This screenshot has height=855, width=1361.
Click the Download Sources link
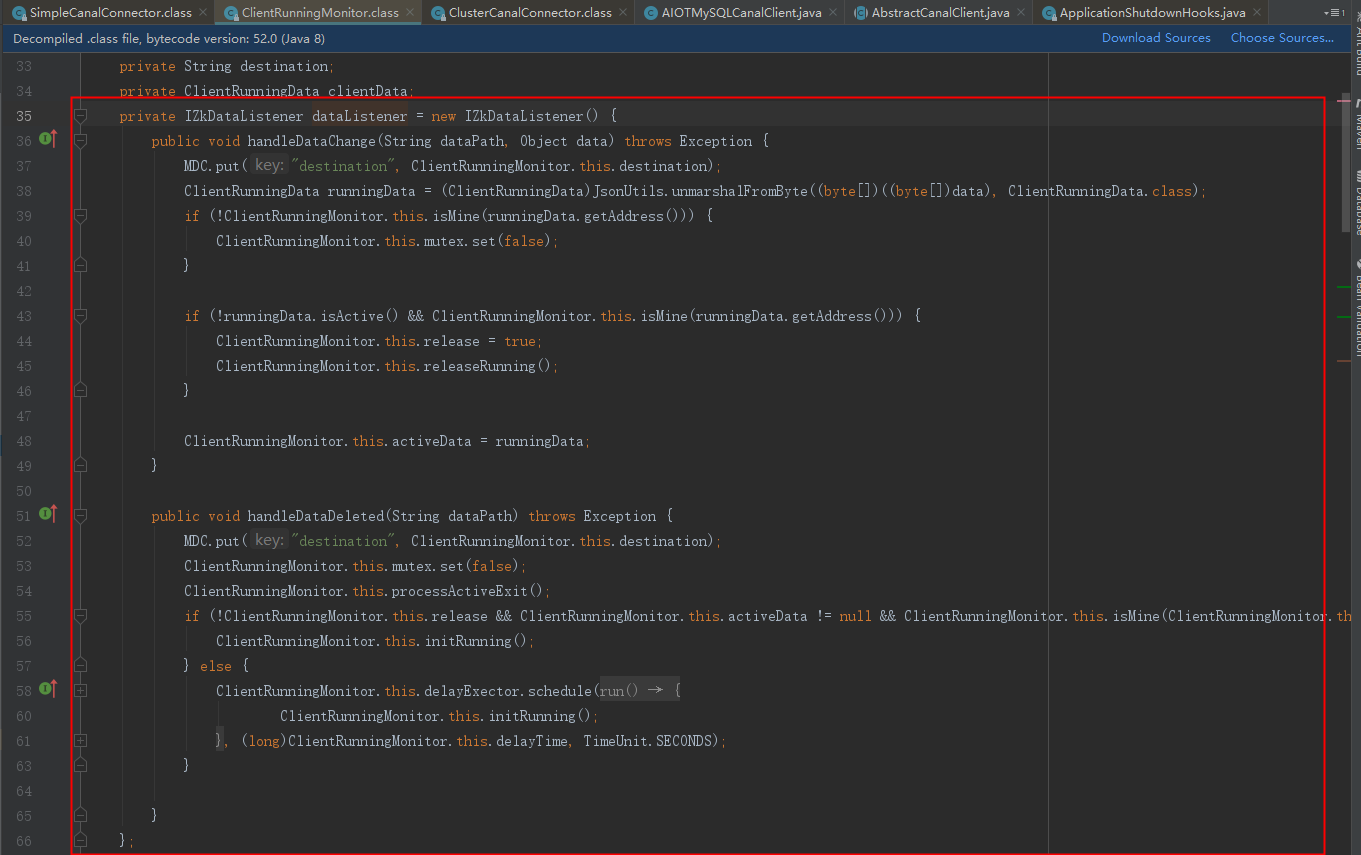[x=1156, y=38]
